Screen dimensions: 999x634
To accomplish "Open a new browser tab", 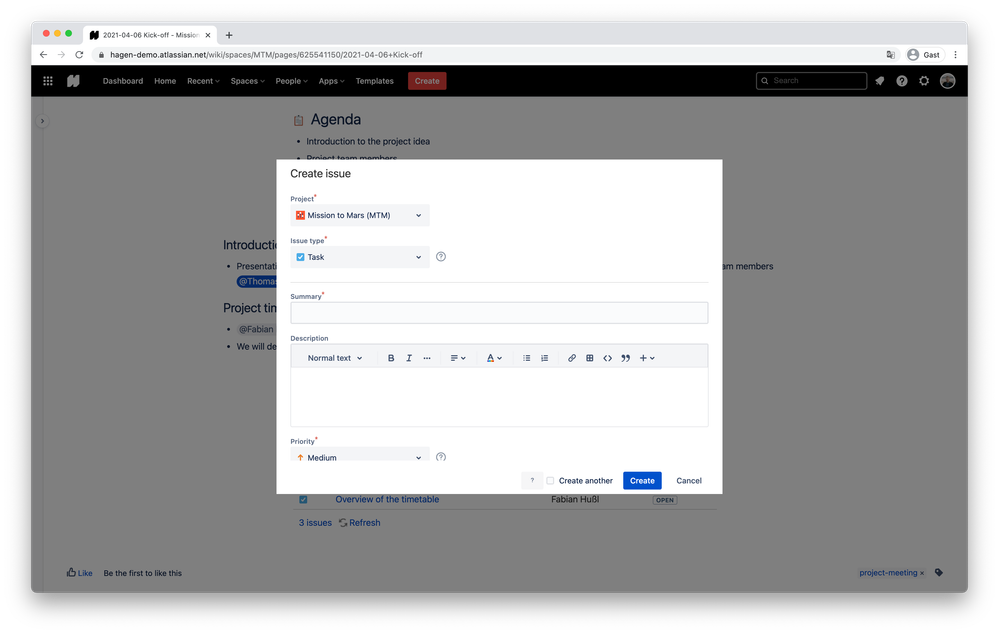I will point(229,35).
